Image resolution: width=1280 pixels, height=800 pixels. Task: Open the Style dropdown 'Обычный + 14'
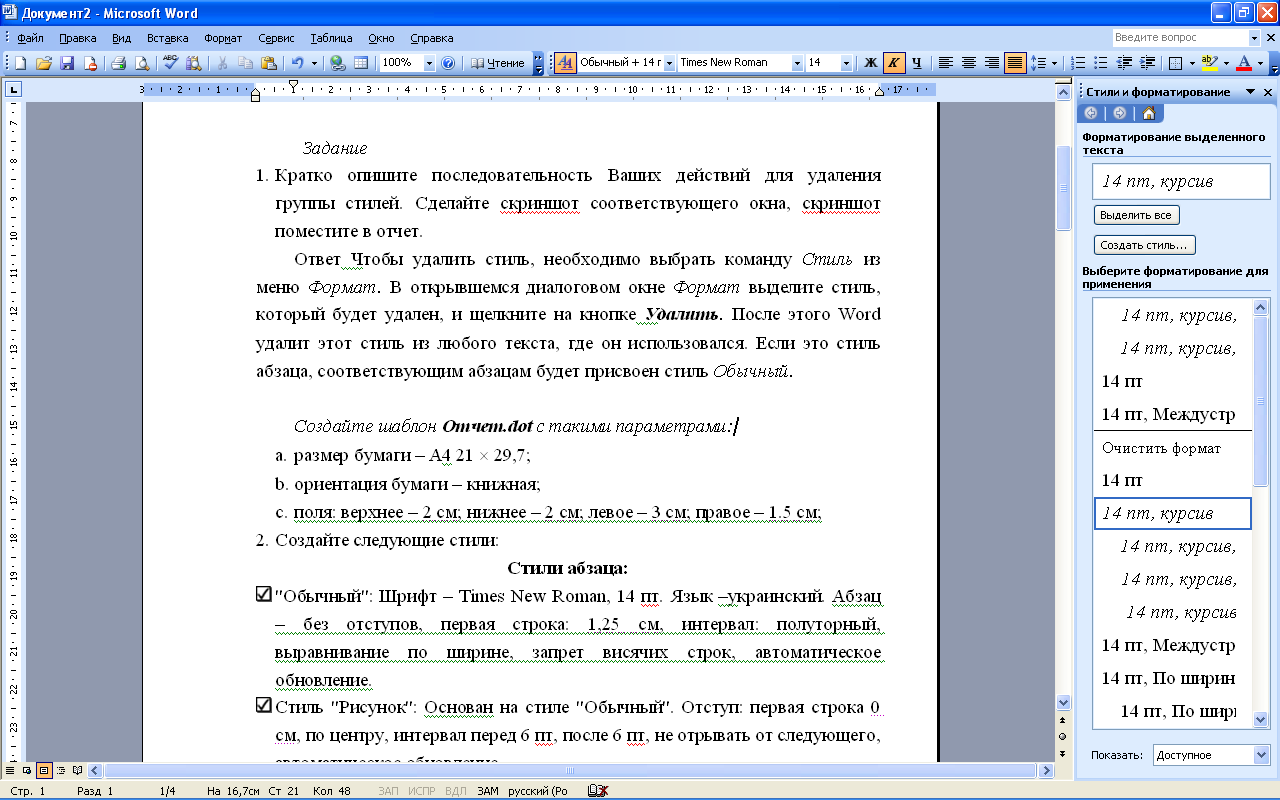[669, 63]
